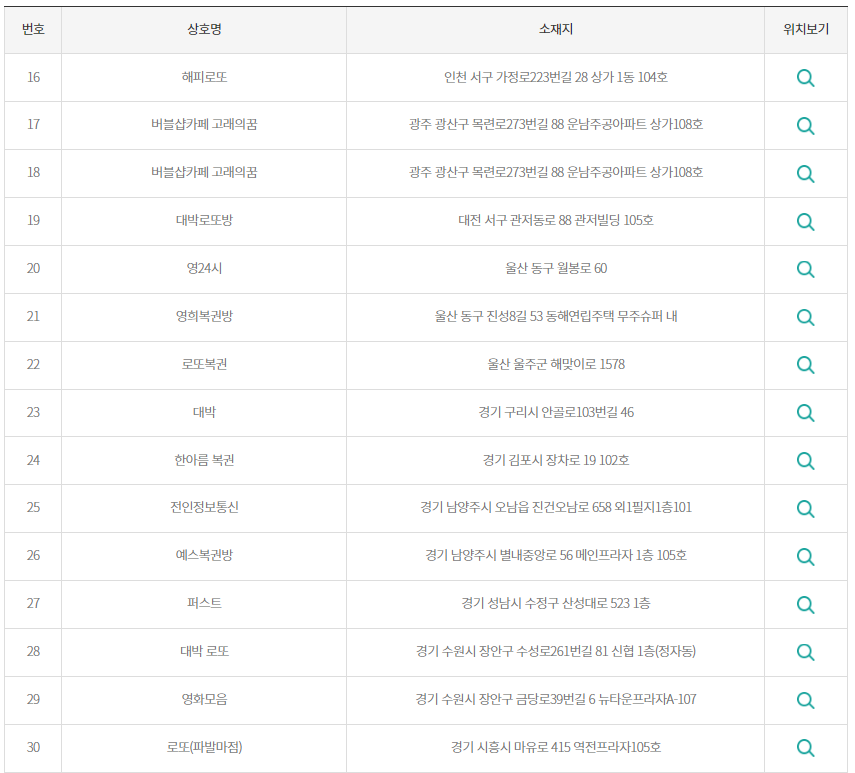Click magnifier icon in row number 18

click(x=805, y=174)
